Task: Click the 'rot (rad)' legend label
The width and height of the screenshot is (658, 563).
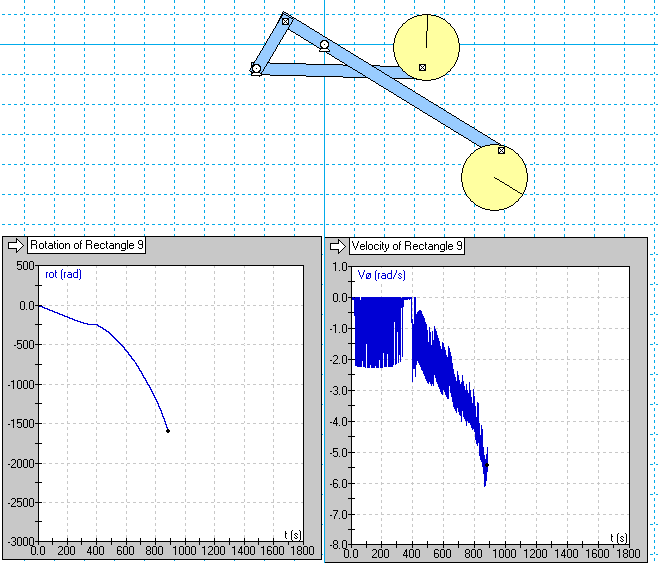Action: [63, 274]
